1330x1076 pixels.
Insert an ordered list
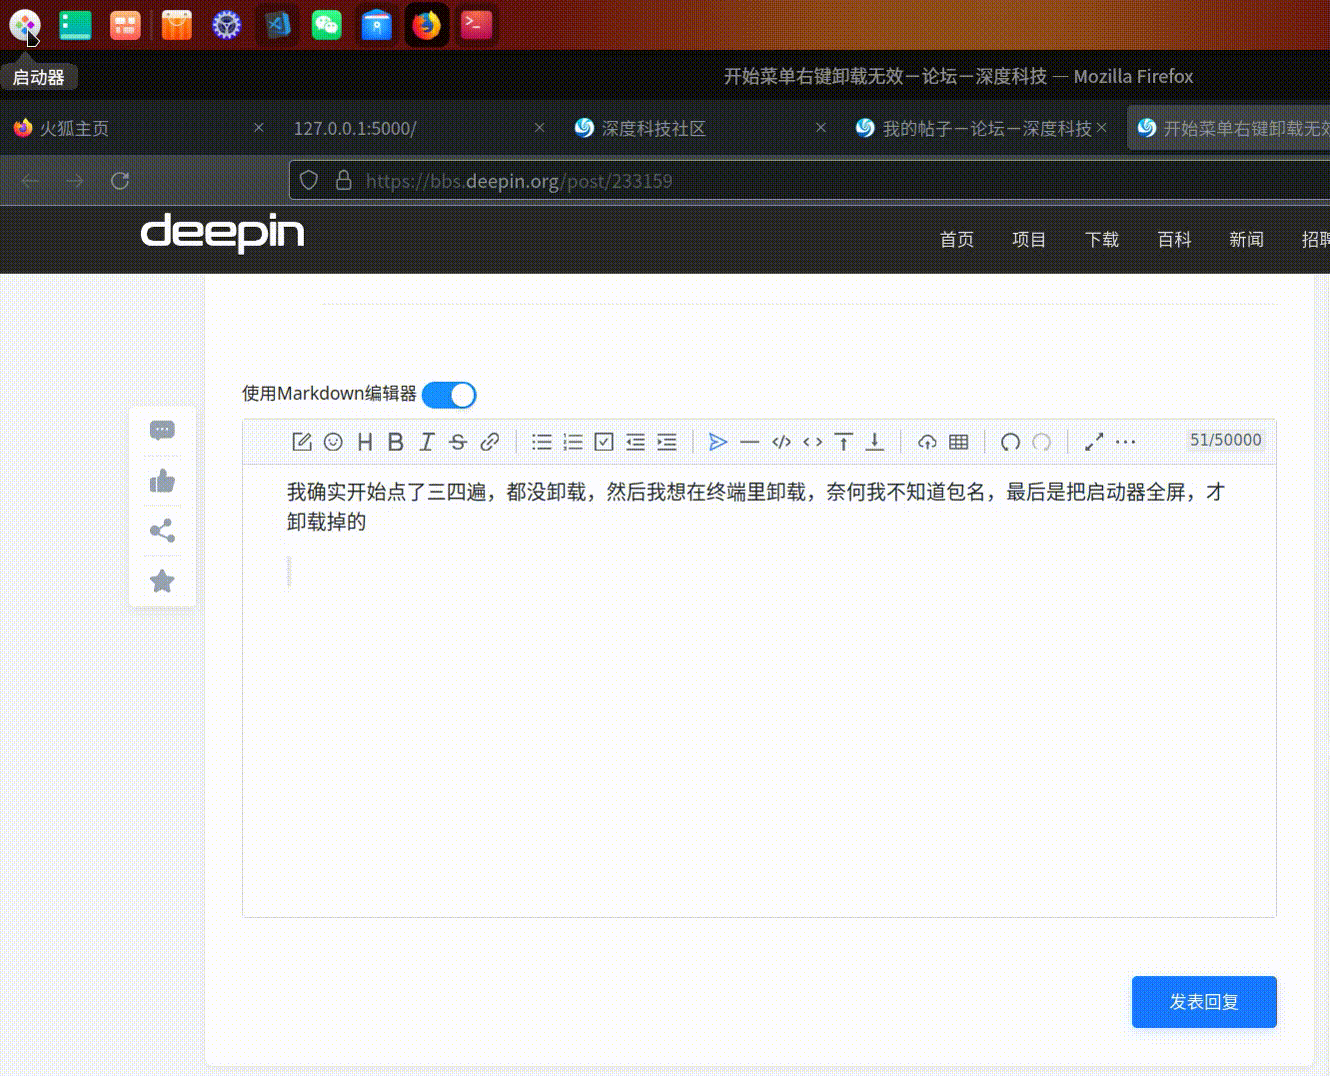[x=572, y=441]
